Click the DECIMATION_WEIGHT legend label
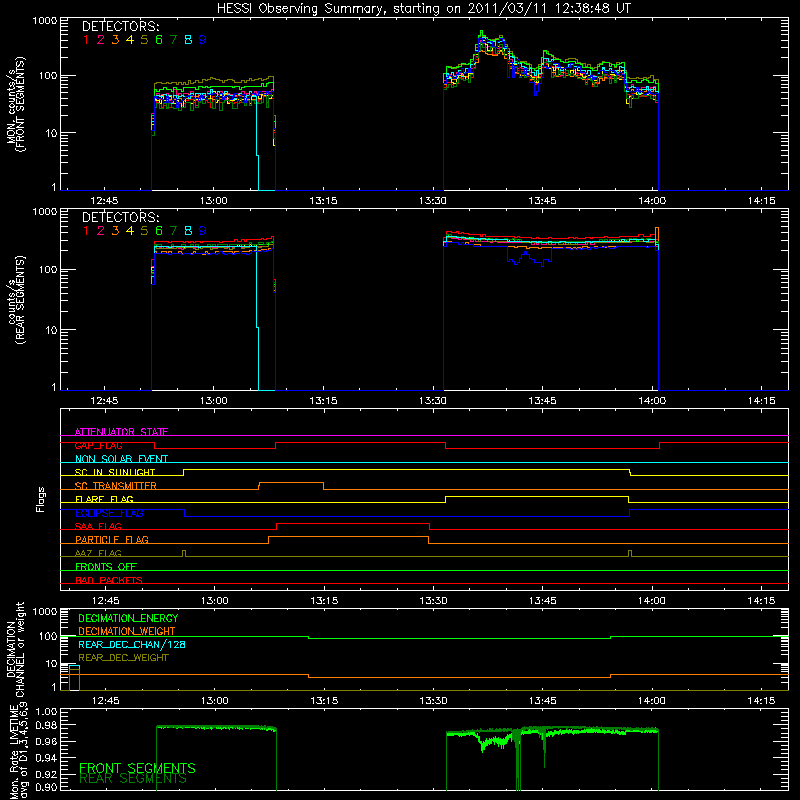This screenshot has height=800, width=800. [x=127, y=631]
